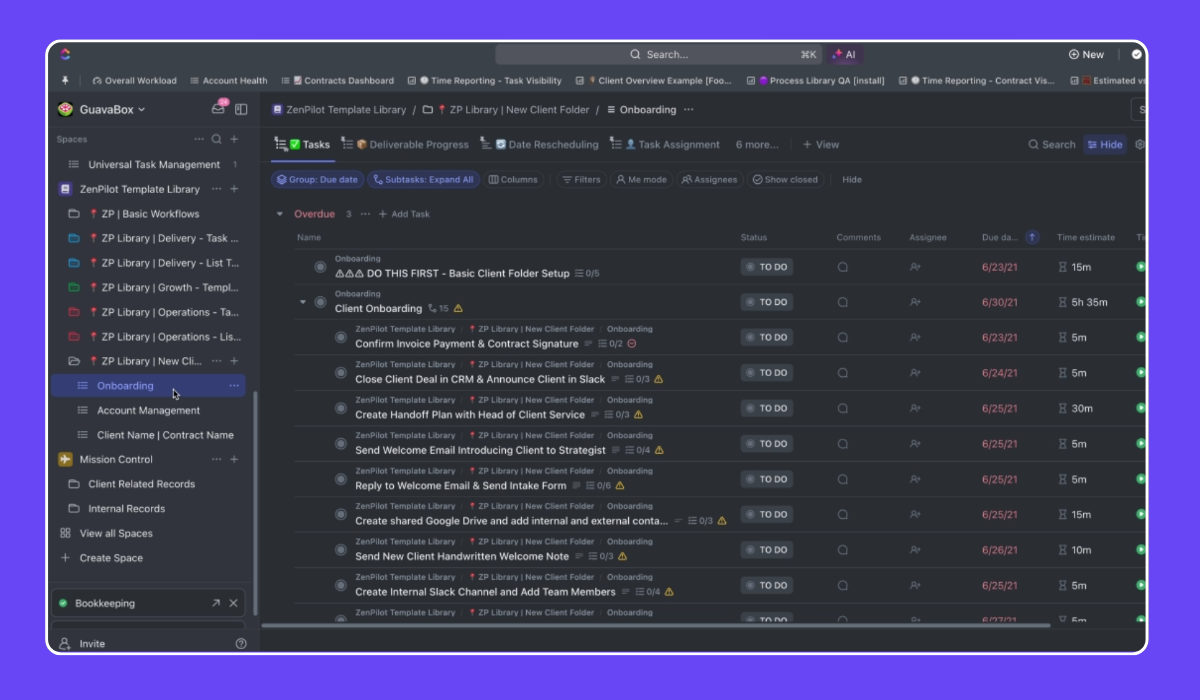Expand the Bookkeeping panel arrow icon
This screenshot has width=1200, height=700.
click(x=215, y=604)
